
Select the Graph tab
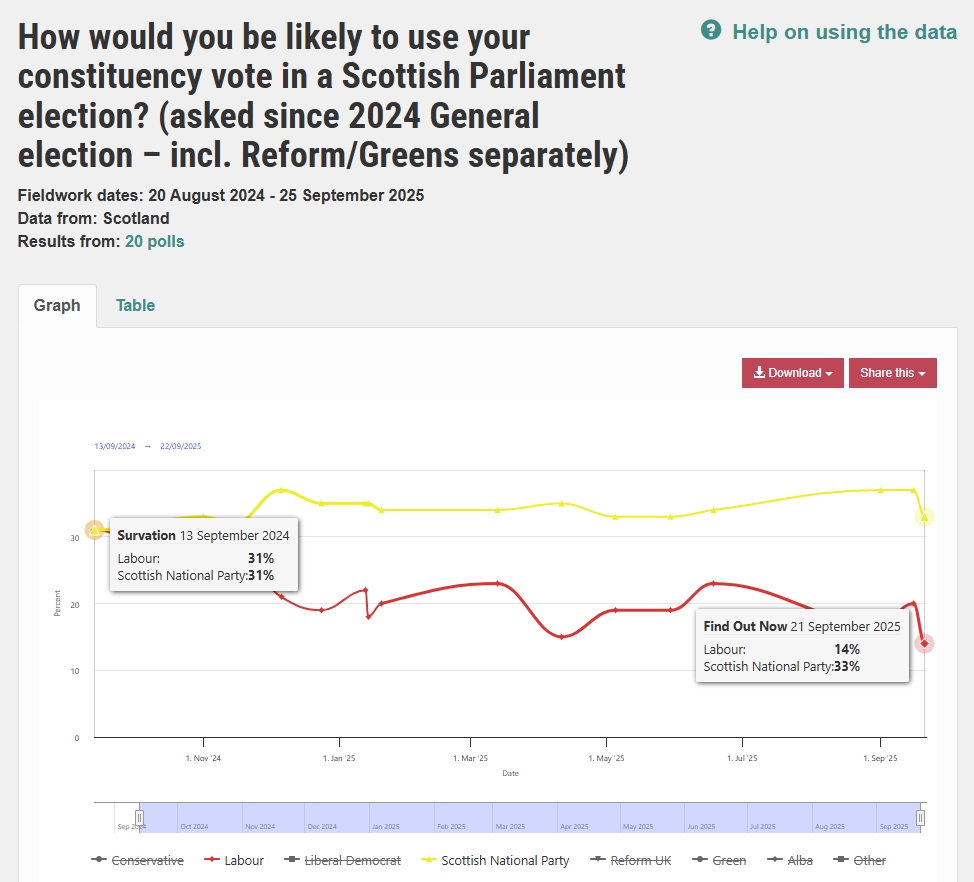tap(57, 306)
